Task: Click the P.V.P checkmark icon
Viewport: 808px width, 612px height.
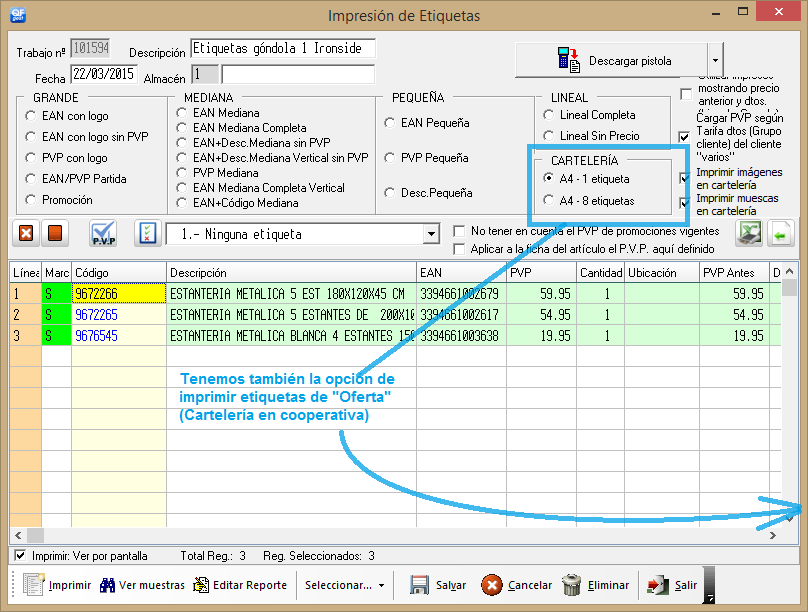Action: pyautogui.click(x=103, y=234)
